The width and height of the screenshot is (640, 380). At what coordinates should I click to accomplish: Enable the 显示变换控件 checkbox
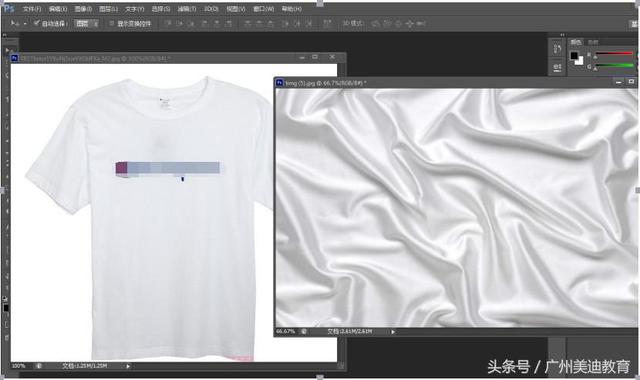(x=112, y=24)
